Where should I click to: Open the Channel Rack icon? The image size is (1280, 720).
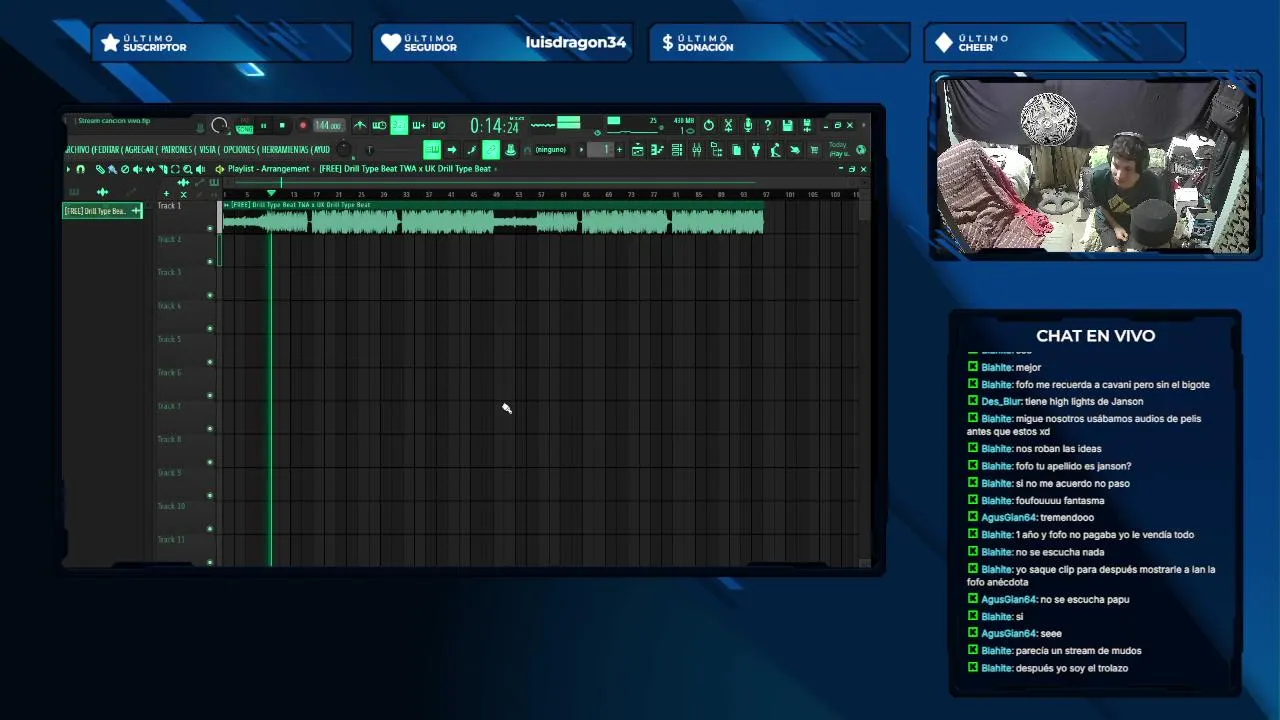[677, 149]
